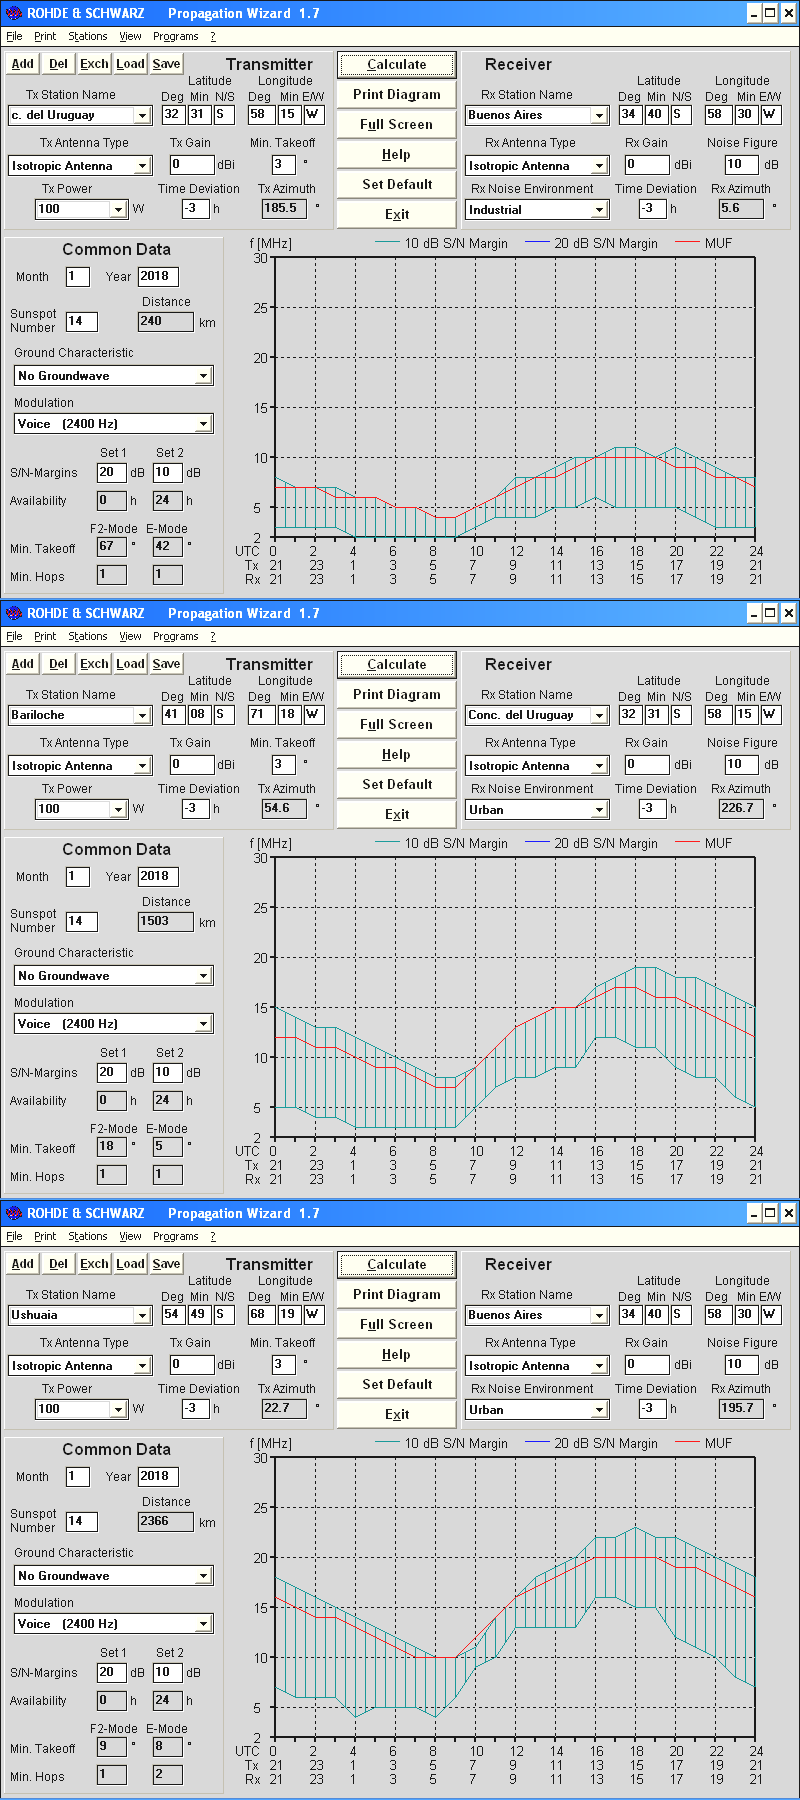800x1800 pixels.
Task: Click the Rohde & Schwarz icon in the Bariloche window title bar
Action: tap(13, 613)
